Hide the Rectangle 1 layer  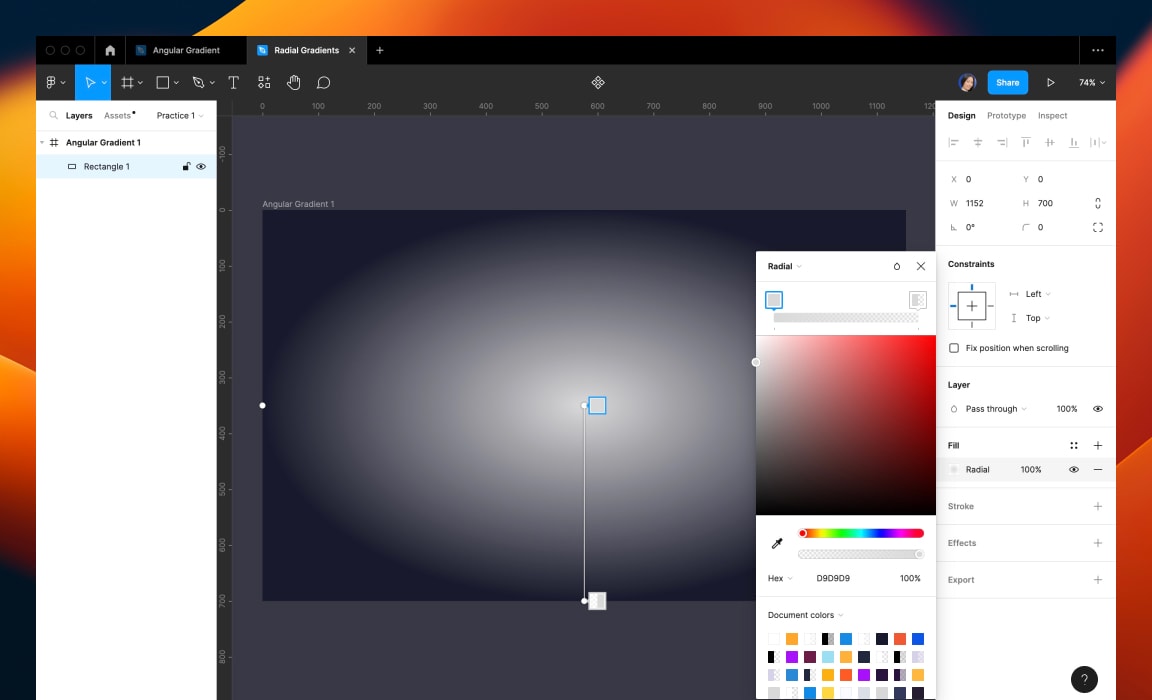pyautogui.click(x=199, y=166)
